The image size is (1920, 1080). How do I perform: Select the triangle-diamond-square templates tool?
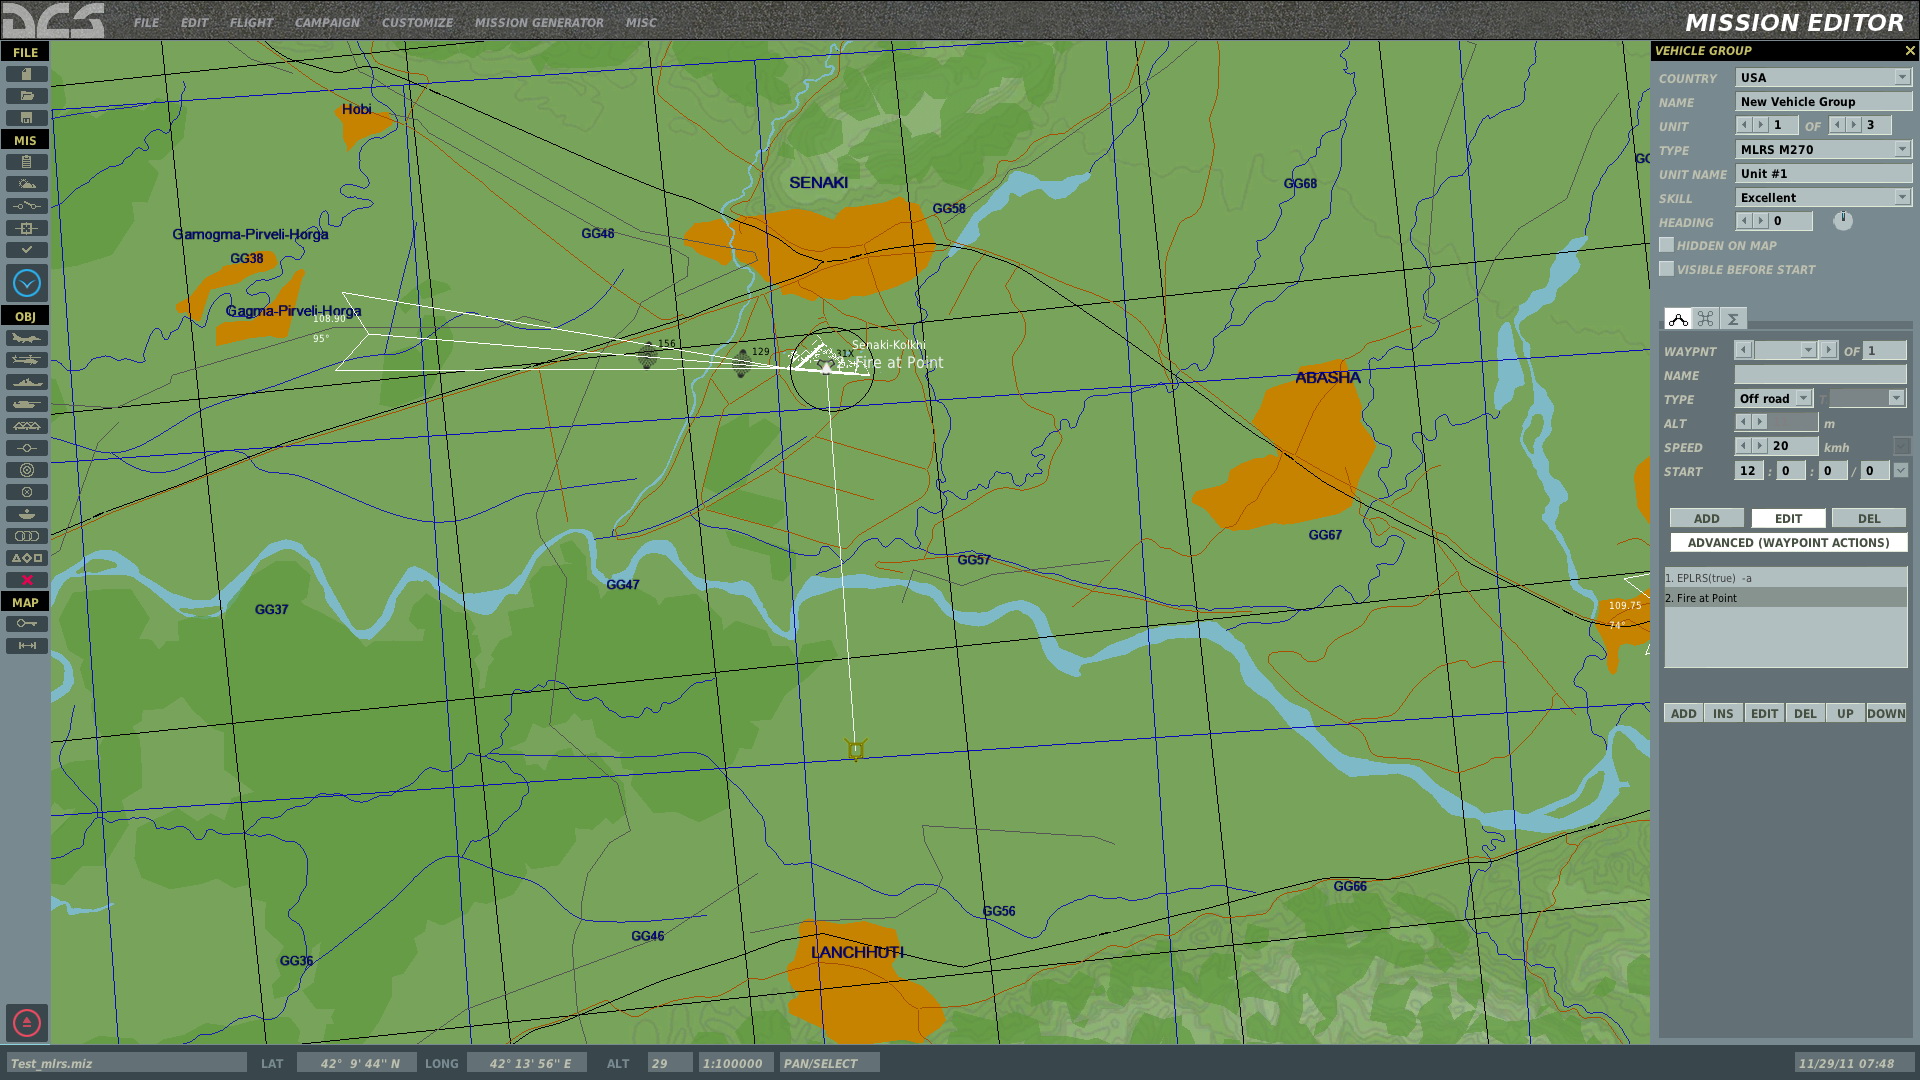coord(27,558)
